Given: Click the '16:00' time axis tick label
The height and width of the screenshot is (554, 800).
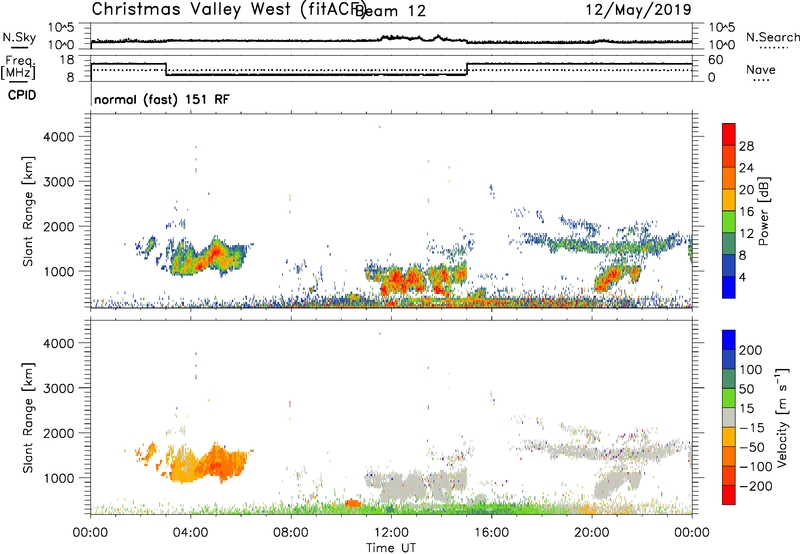Looking at the screenshot, I should [x=491, y=533].
